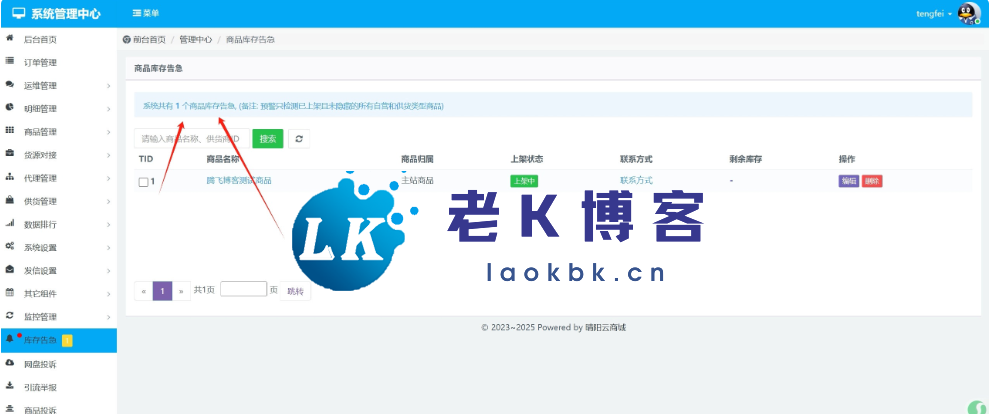Click the user avatar in the top right
The image size is (989, 414).
(967, 13)
